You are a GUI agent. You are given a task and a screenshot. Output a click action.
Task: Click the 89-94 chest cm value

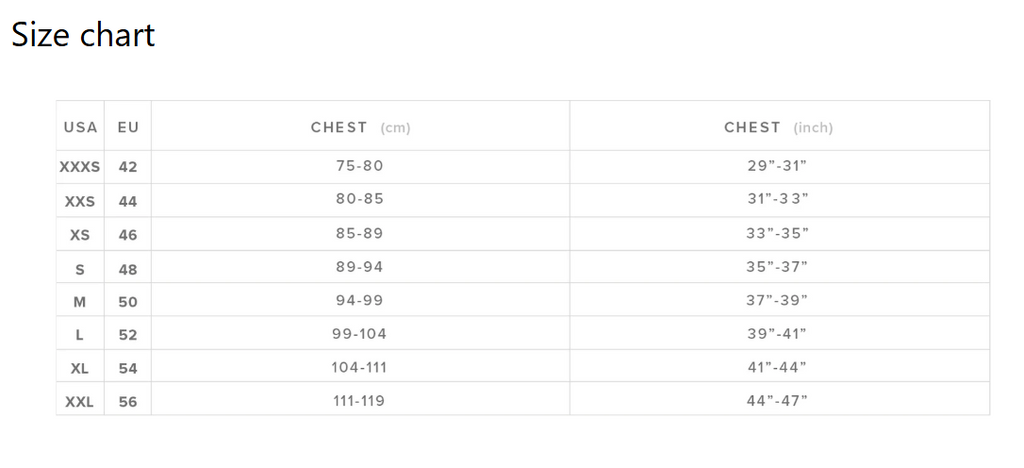[x=360, y=266]
